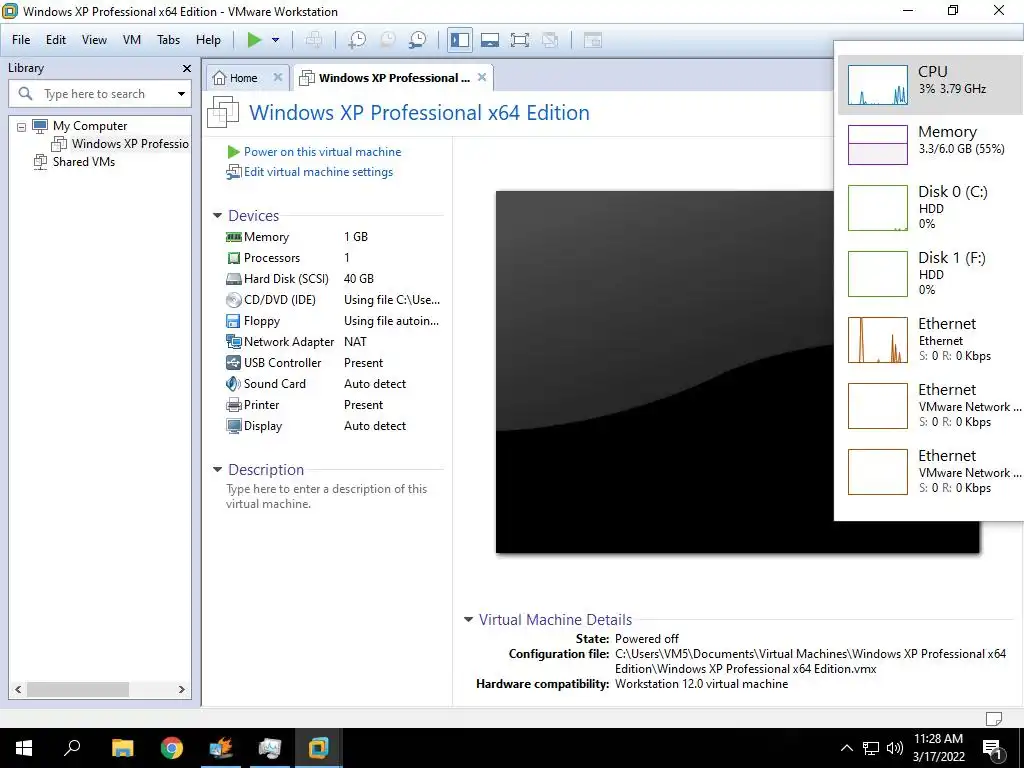Open the Edit menu
The image size is (1024, 768).
click(56, 40)
